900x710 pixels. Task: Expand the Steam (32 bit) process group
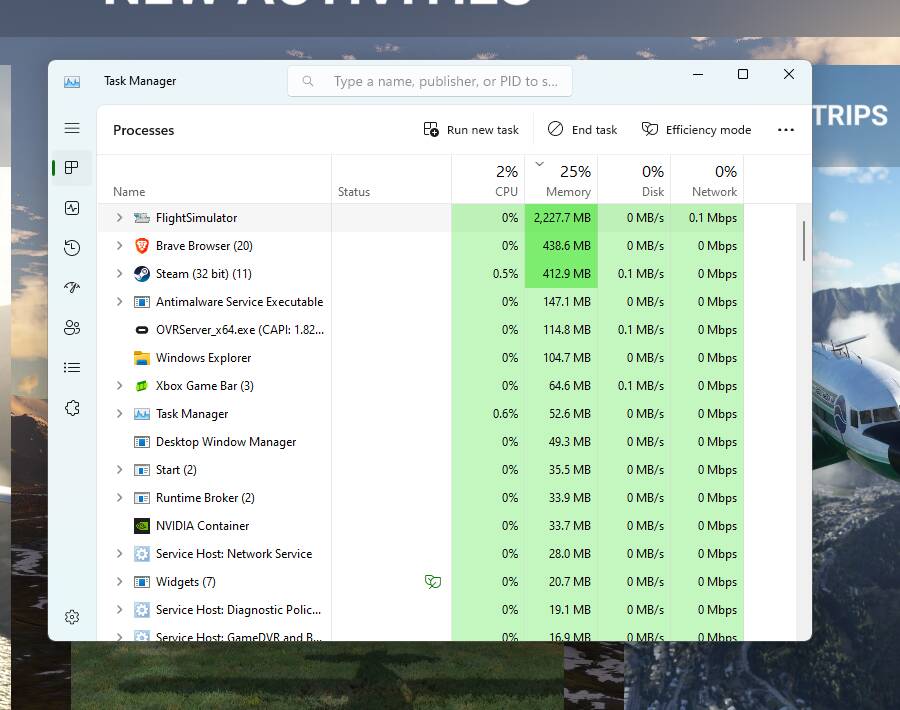point(119,274)
